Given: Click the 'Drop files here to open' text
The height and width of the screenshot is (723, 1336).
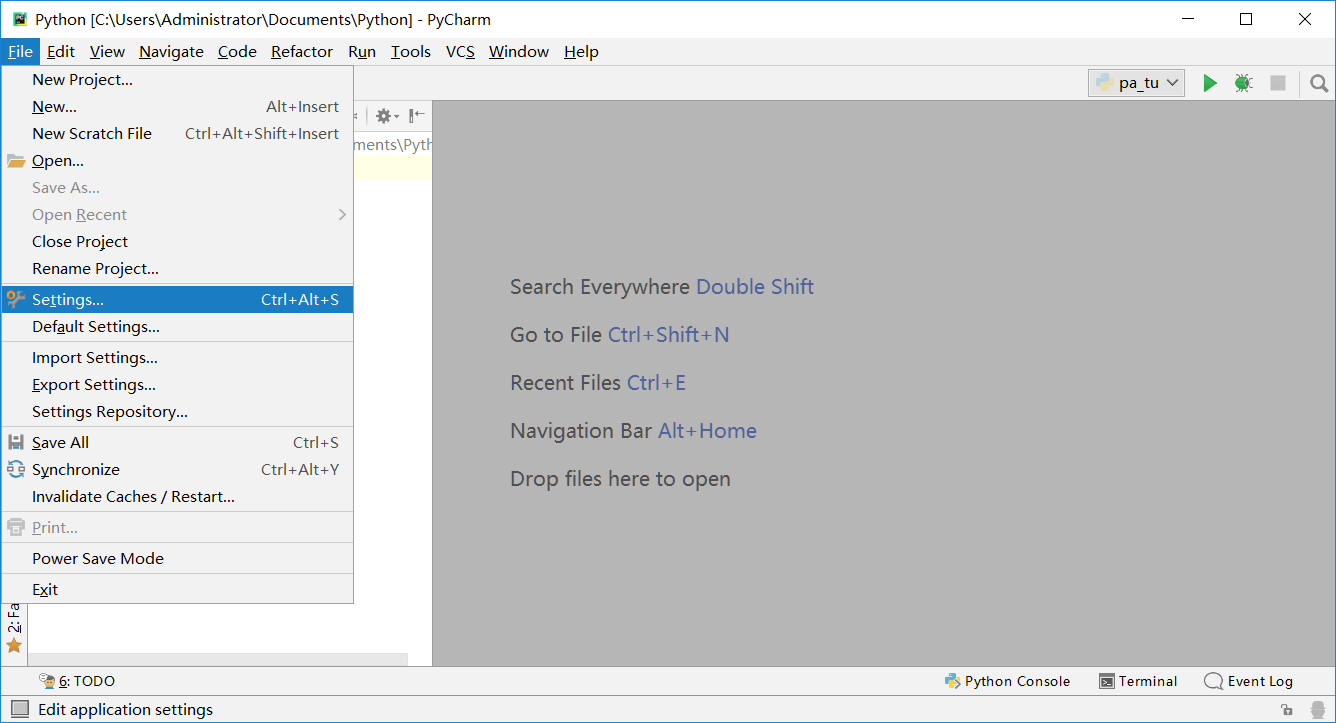Looking at the screenshot, I should [620, 479].
